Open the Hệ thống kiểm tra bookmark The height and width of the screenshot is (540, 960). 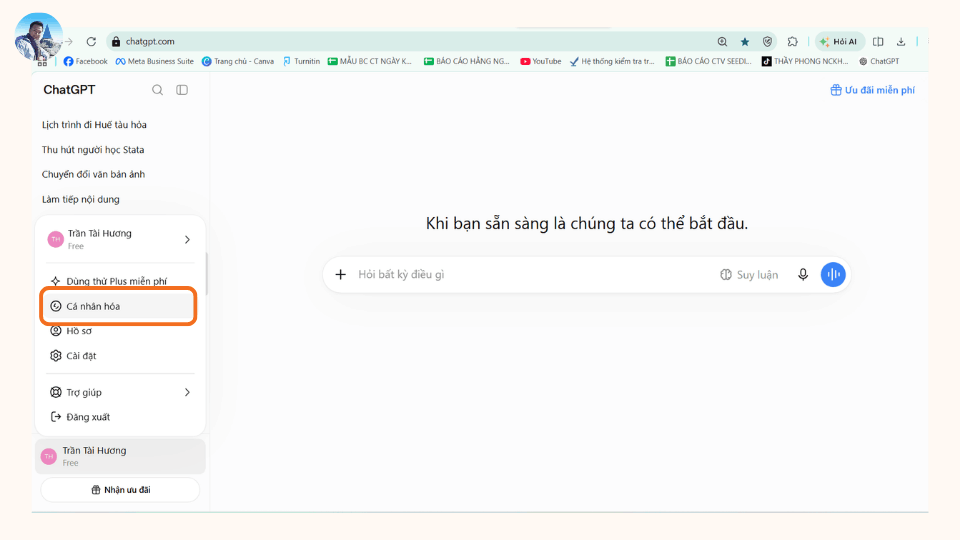click(612, 61)
